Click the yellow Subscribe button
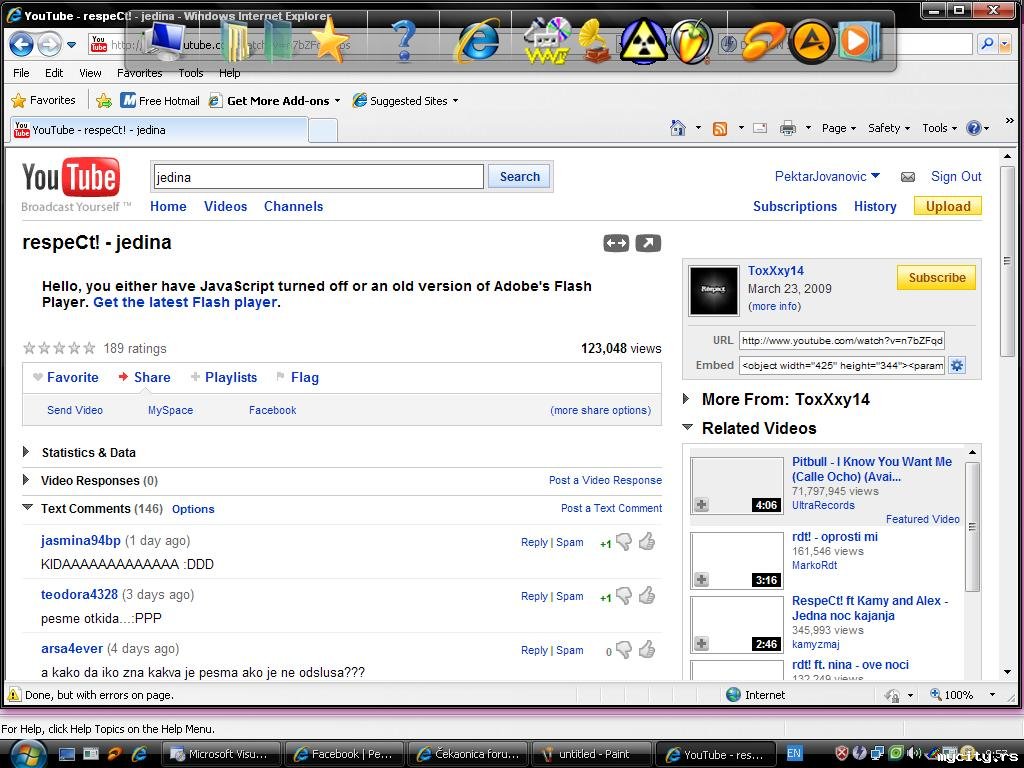This screenshot has height=768, width=1024. click(x=936, y=278)
